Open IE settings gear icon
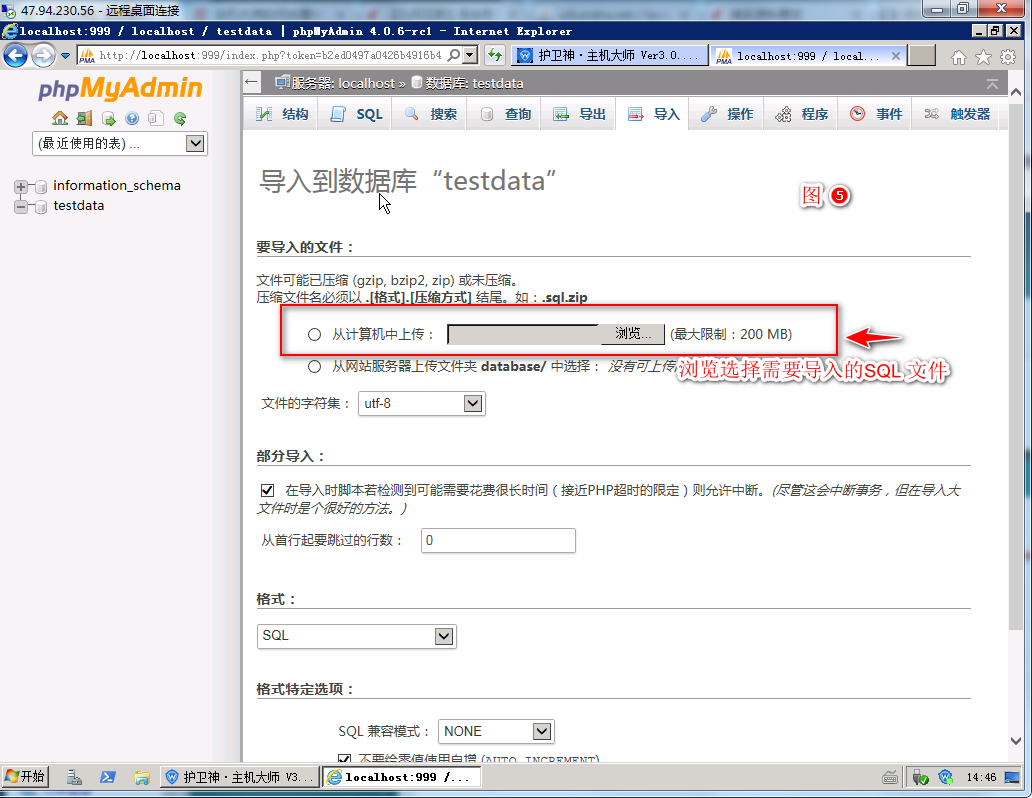Image resolution: width=1032 pixels, height=798 pixels. point(1008,57)
